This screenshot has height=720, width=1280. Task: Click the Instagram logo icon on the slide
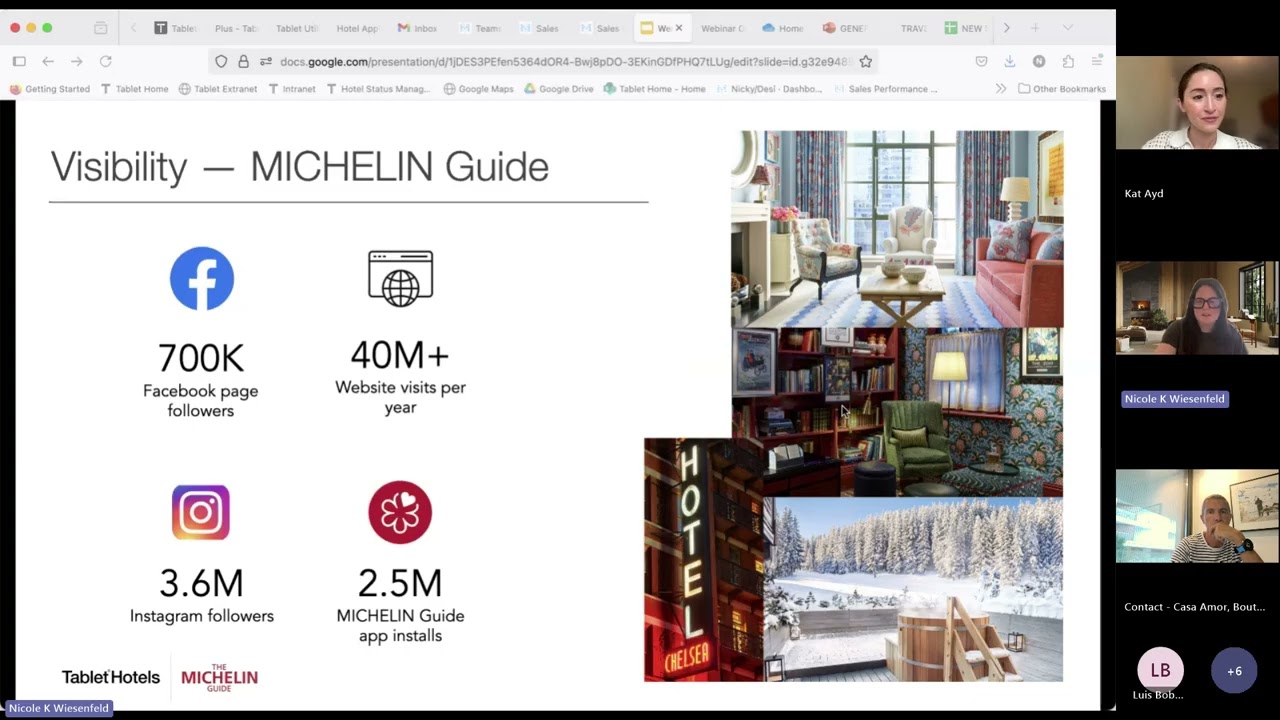(201, 512)
